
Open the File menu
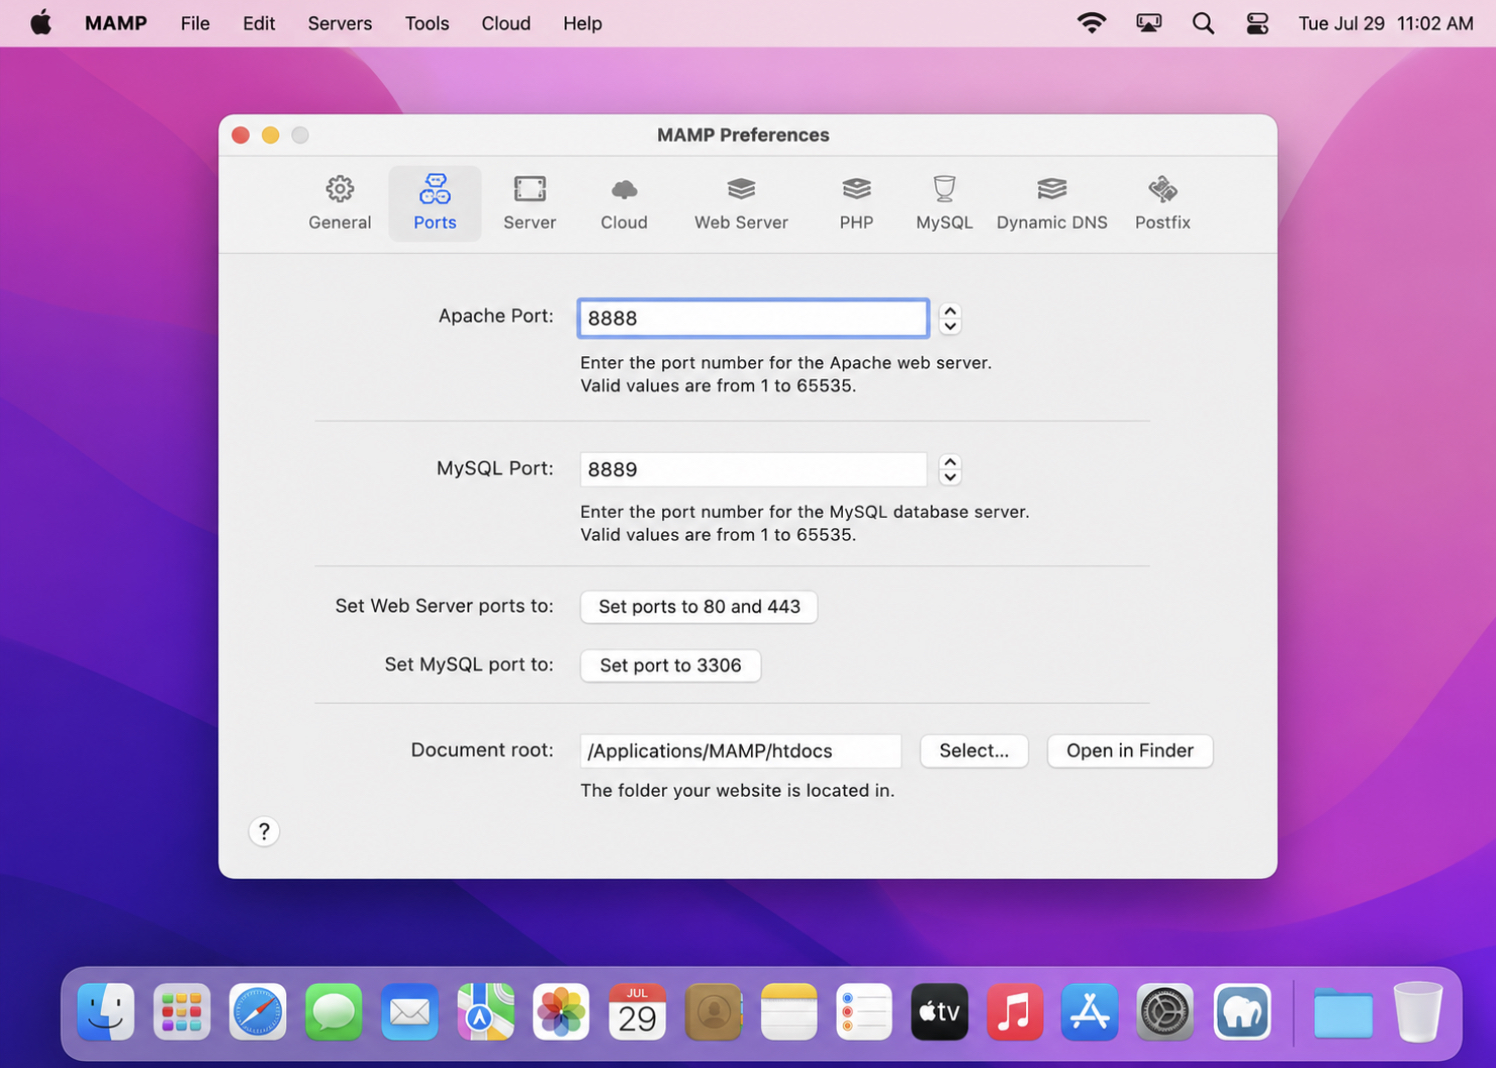pos(195,23)
